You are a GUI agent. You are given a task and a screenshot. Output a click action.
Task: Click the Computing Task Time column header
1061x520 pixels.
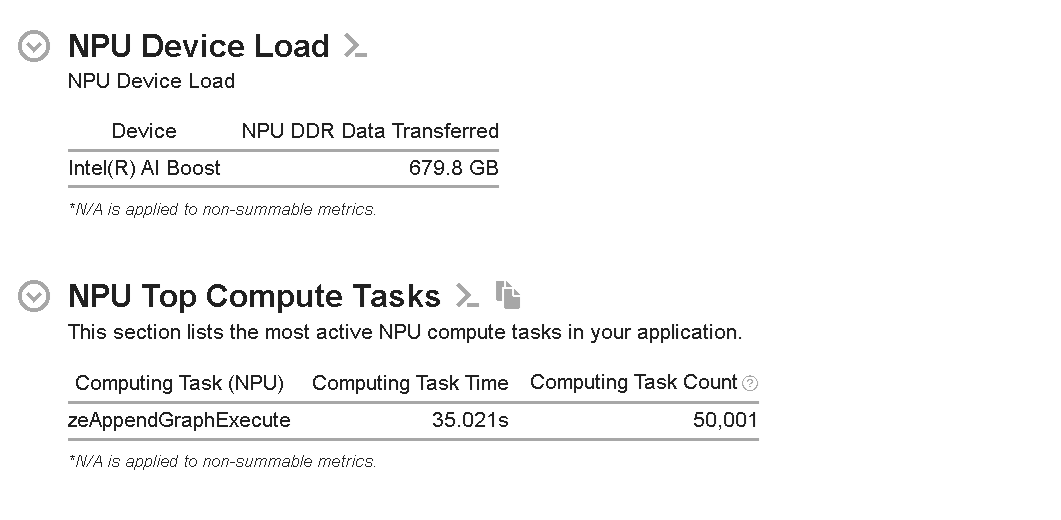point(410,383)
